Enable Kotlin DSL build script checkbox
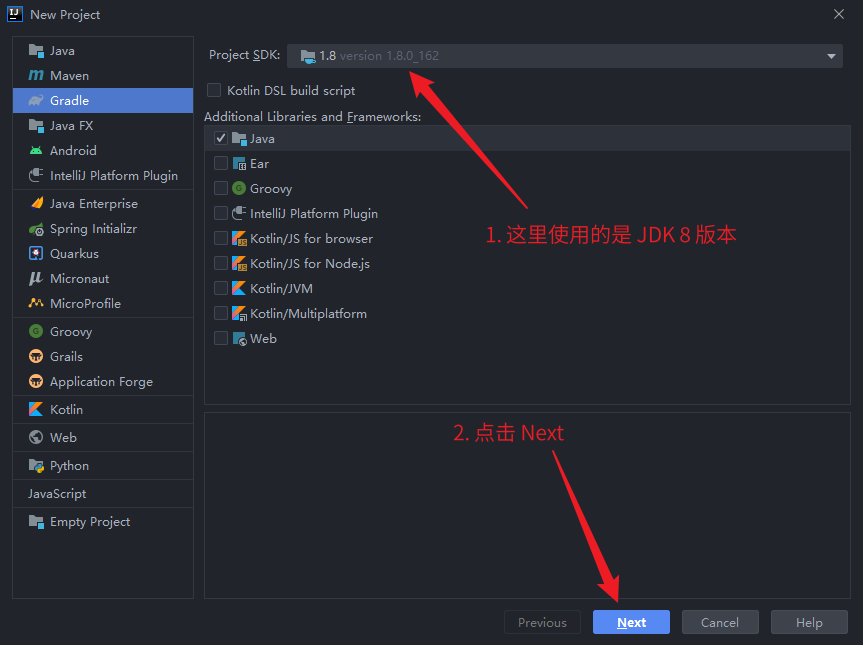Image resolution: width=863 pixels, height=645 pixels. pos(214,91)
